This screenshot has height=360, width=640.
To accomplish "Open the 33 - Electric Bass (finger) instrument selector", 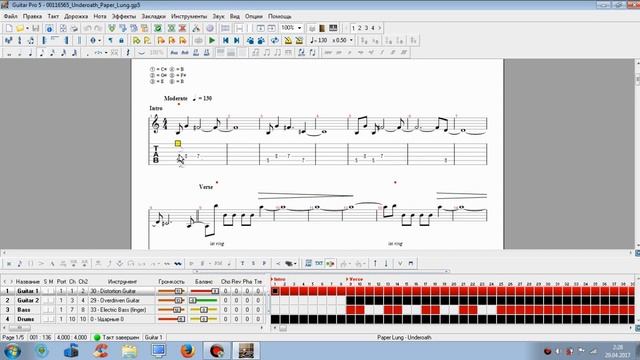I will point(121,310).
